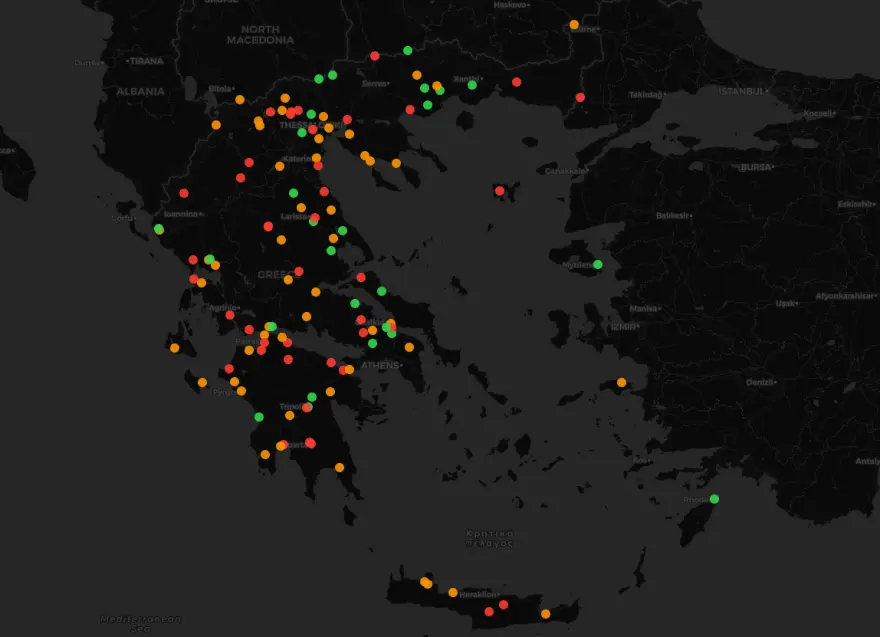Select the orange marker right of Bitola label
The height and width of the screenshot is (637, 880).
click(240, 99)
